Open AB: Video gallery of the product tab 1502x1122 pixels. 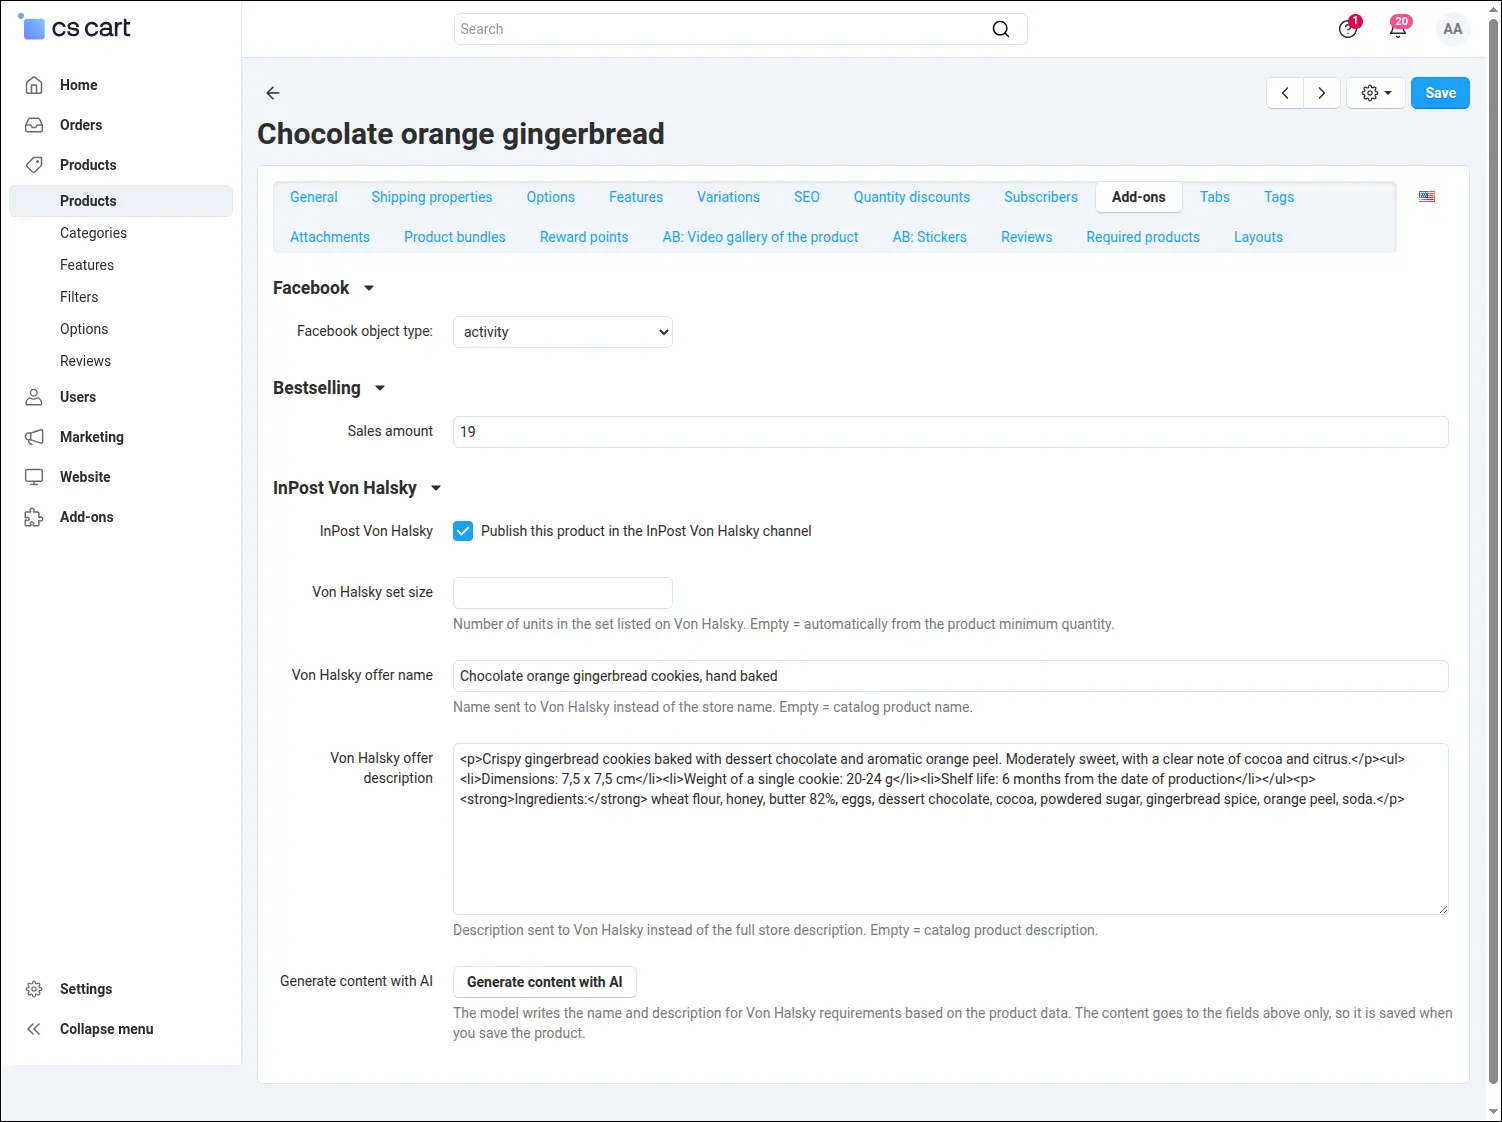click(x=761, y=237)
